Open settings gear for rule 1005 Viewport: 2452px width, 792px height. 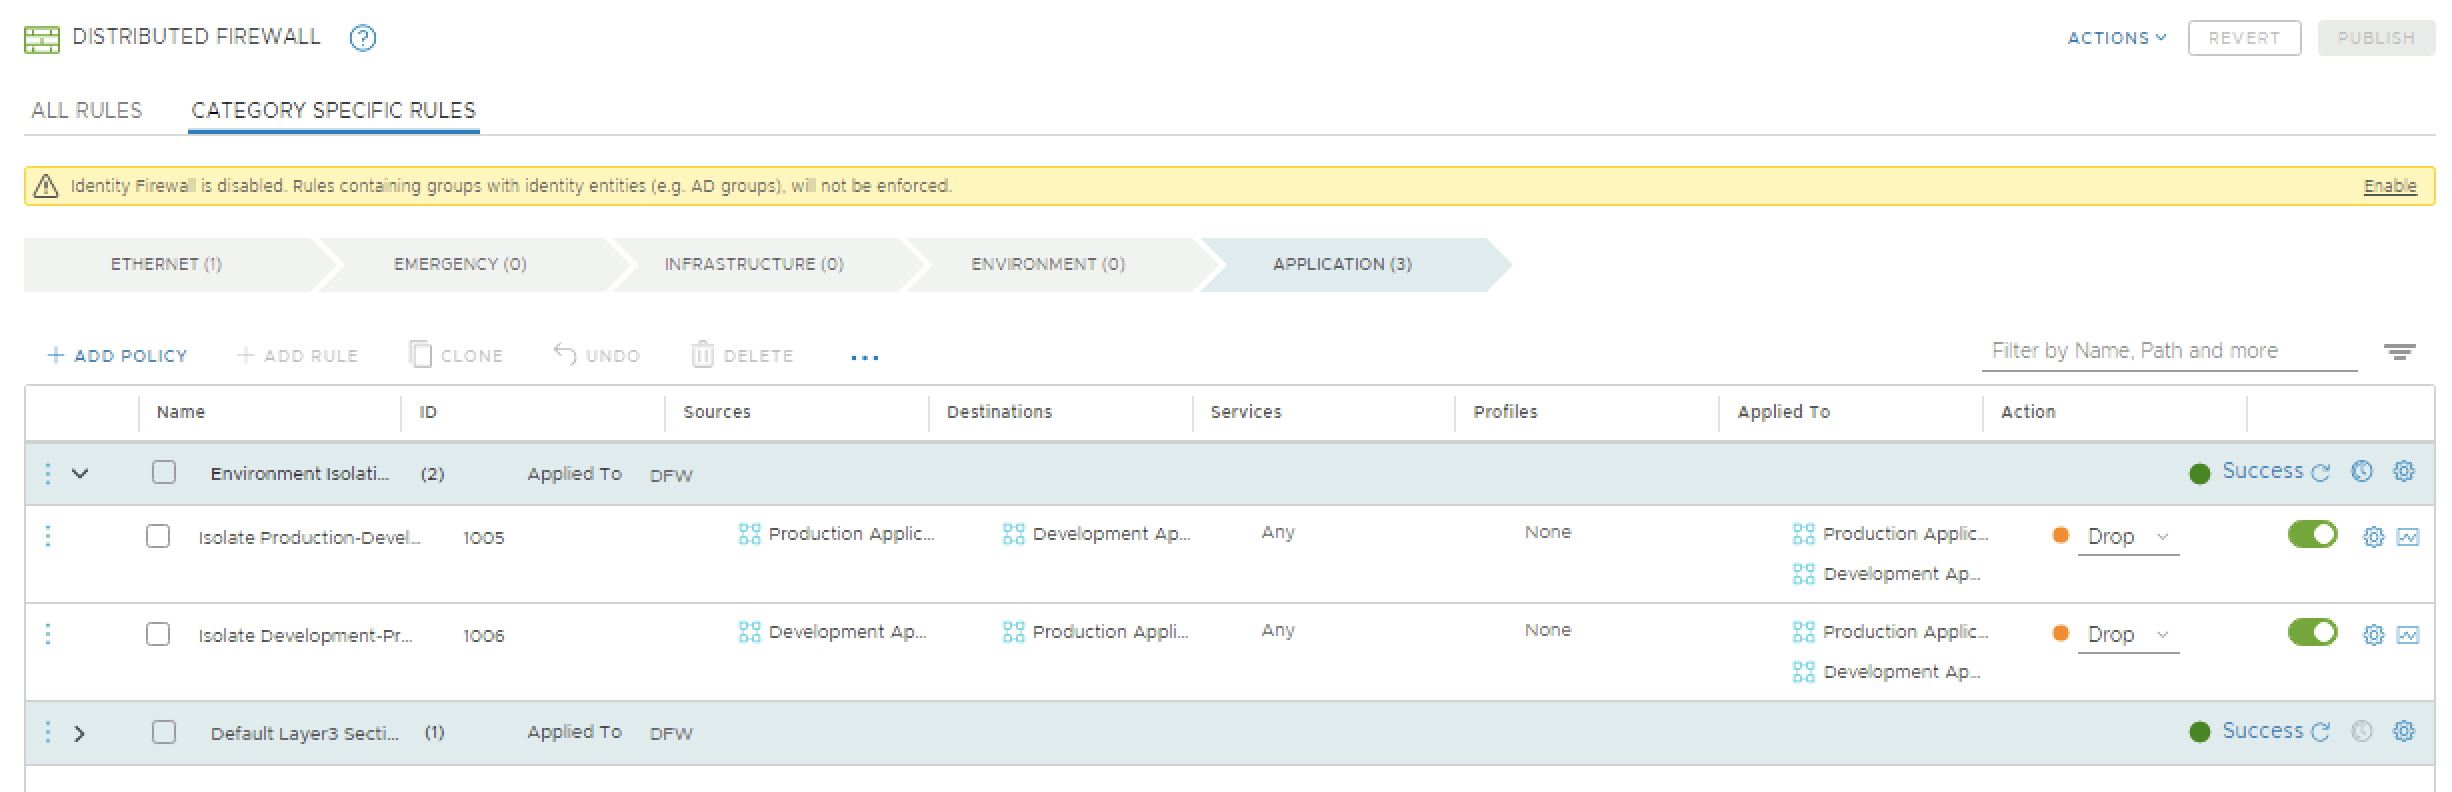pos(2372,537)
